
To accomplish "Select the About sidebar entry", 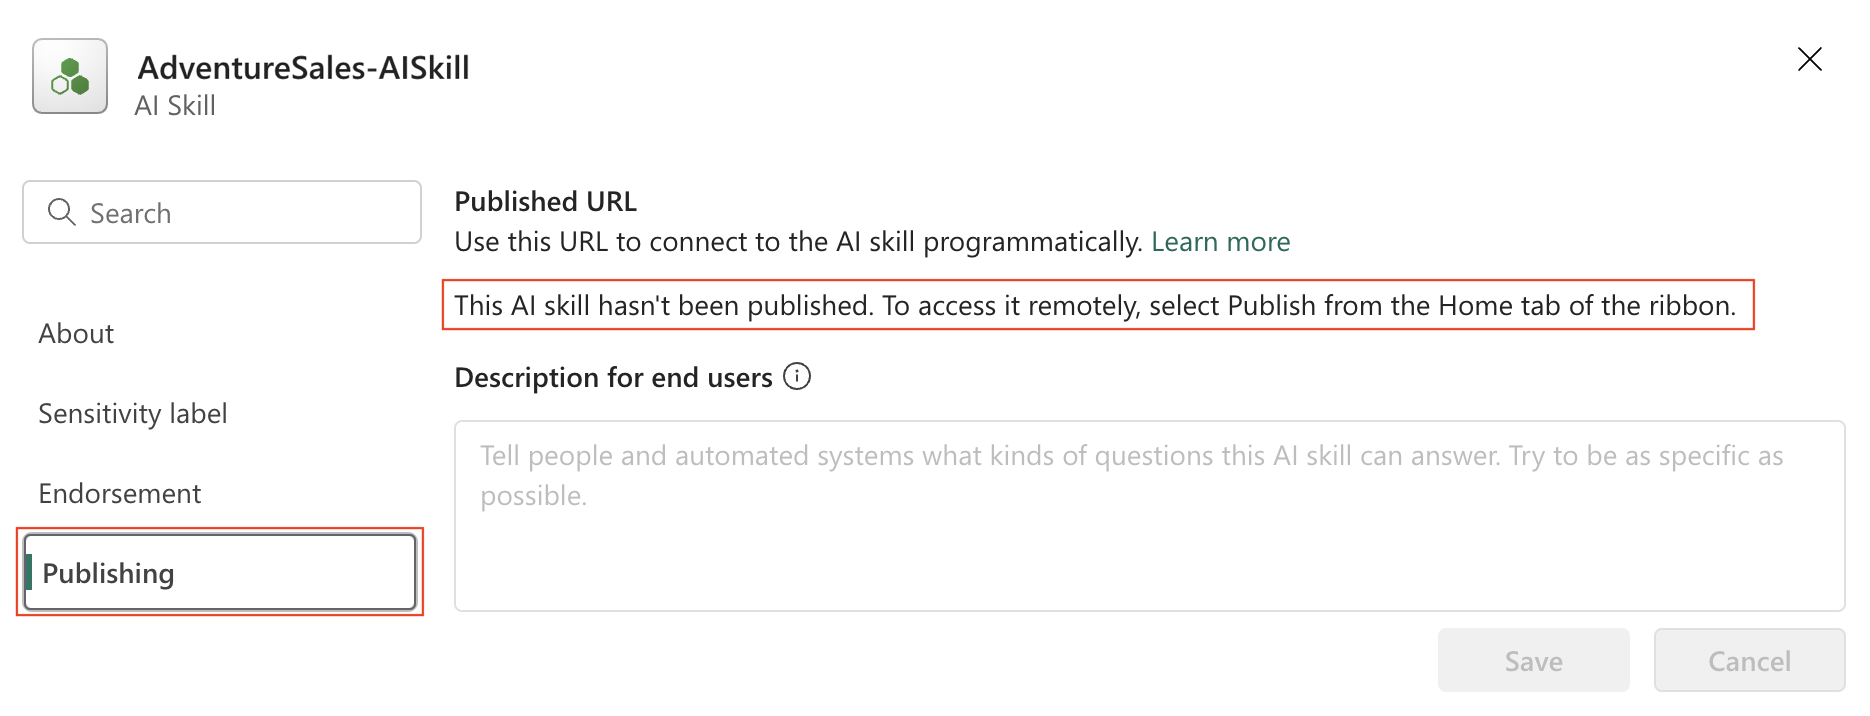I will coord(75,333).
